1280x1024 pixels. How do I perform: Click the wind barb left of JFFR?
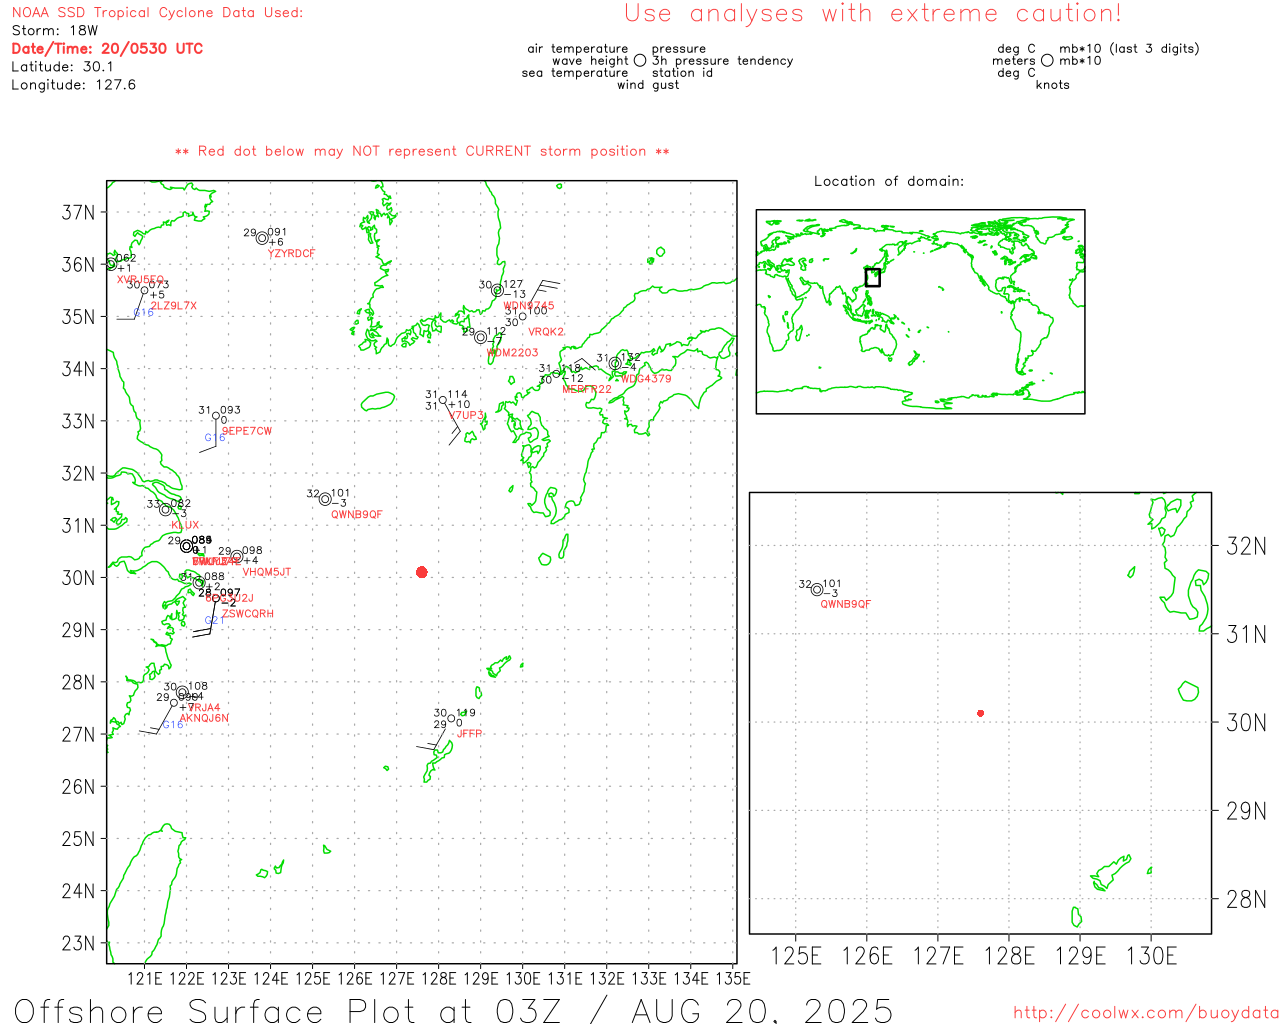click(432, 738)
